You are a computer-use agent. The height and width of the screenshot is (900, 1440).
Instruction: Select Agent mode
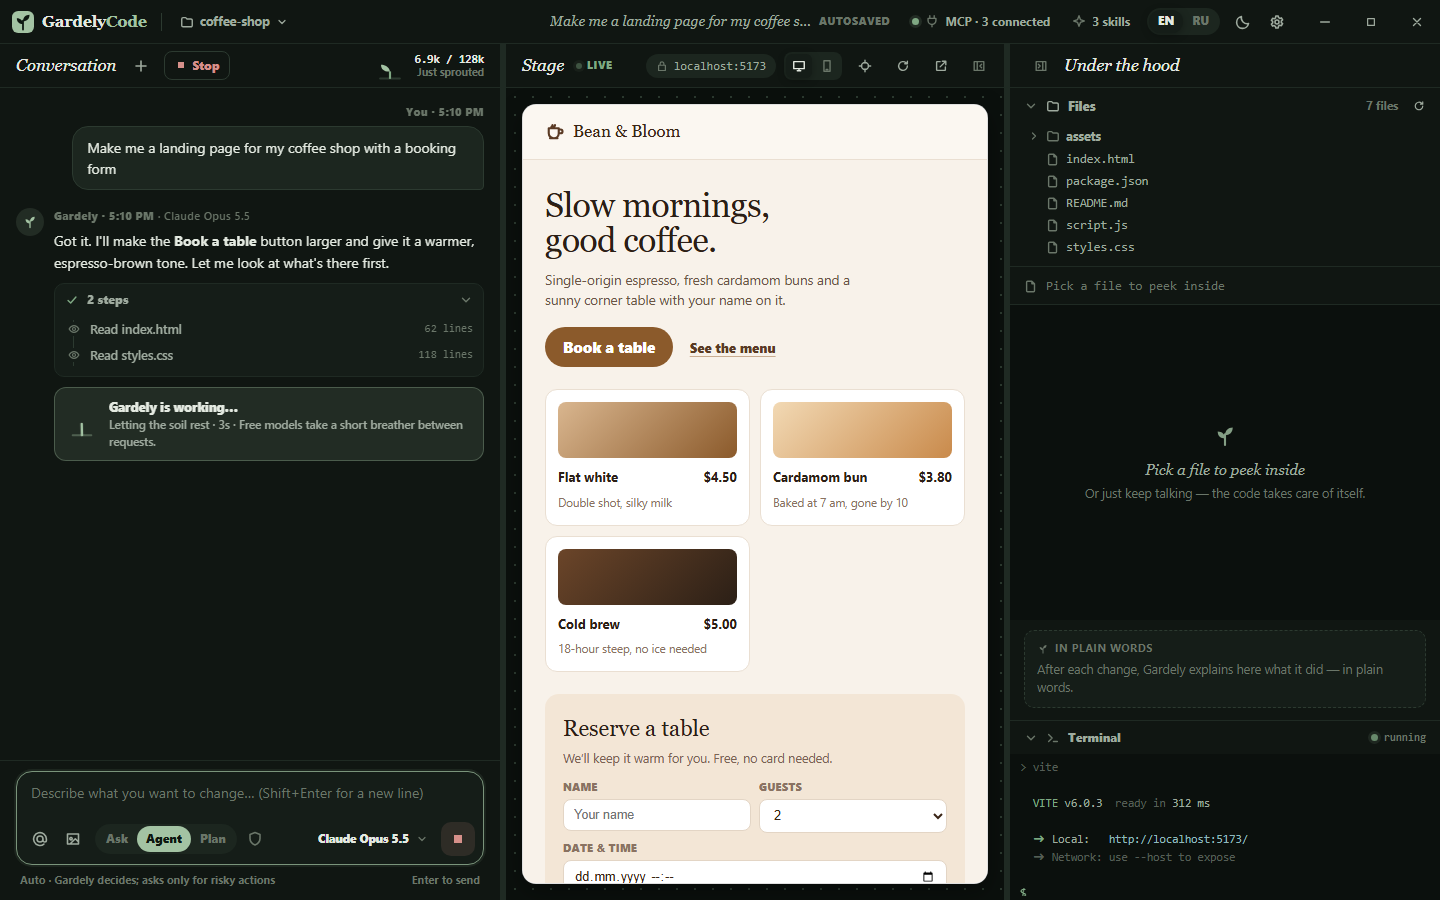164,839
